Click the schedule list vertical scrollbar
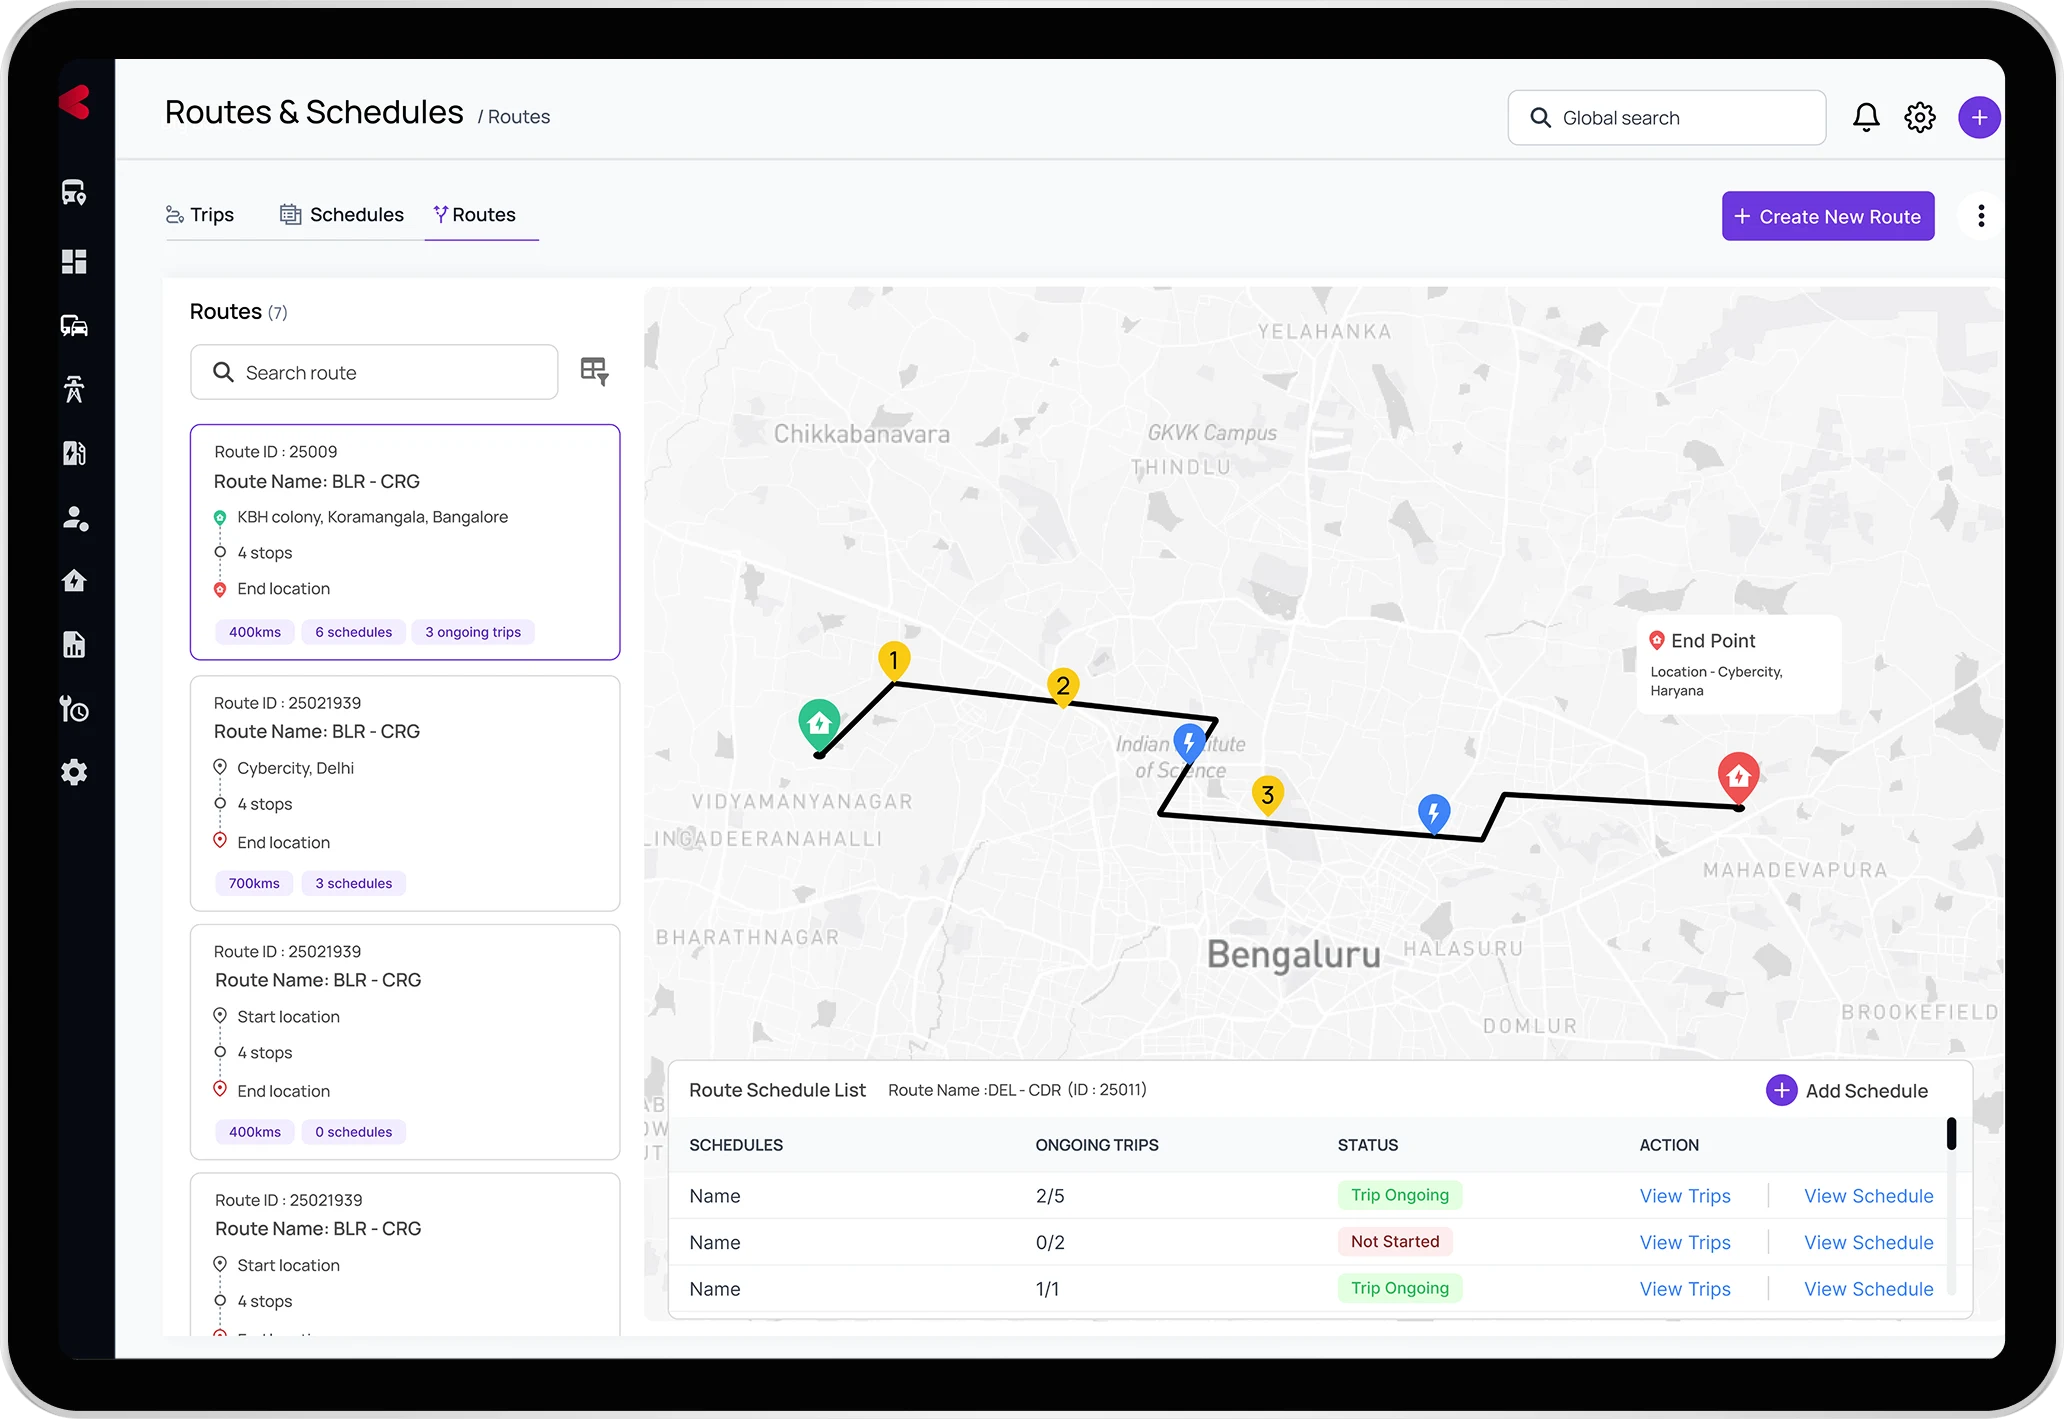The image size is (2064, 1419). [1951, 1134]
